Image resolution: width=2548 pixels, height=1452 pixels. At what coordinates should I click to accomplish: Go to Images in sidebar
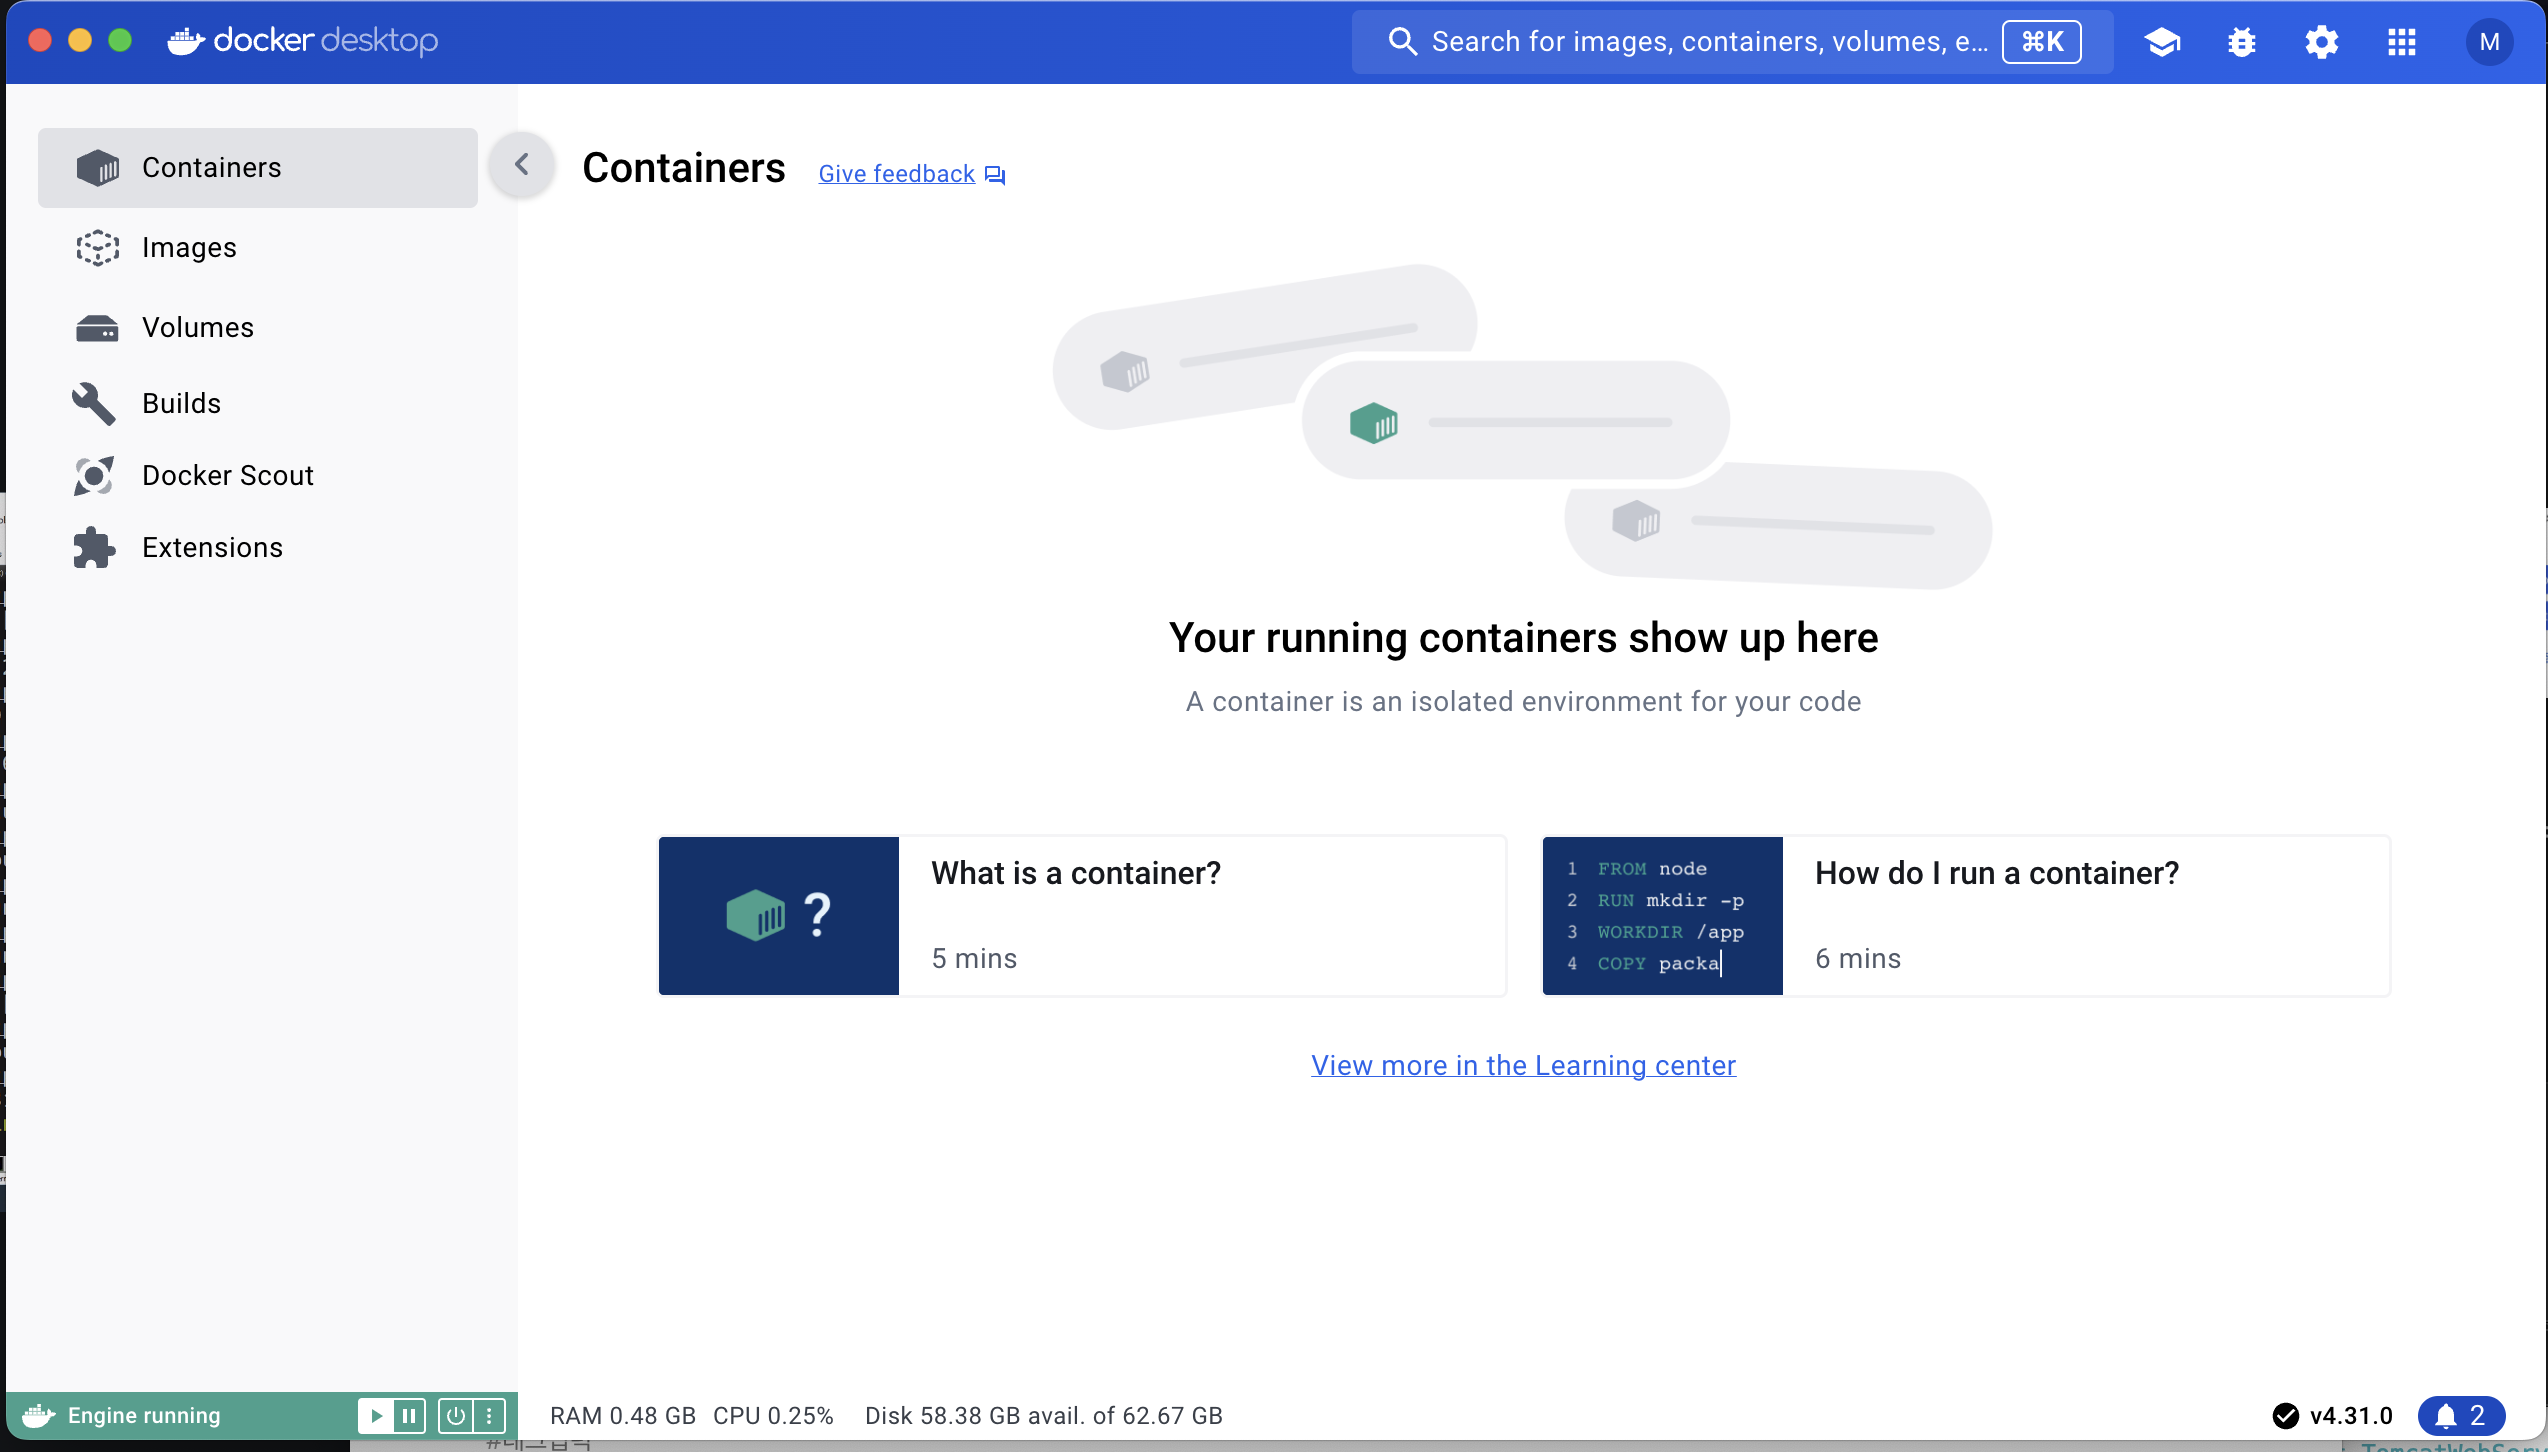tap(189, 247)
